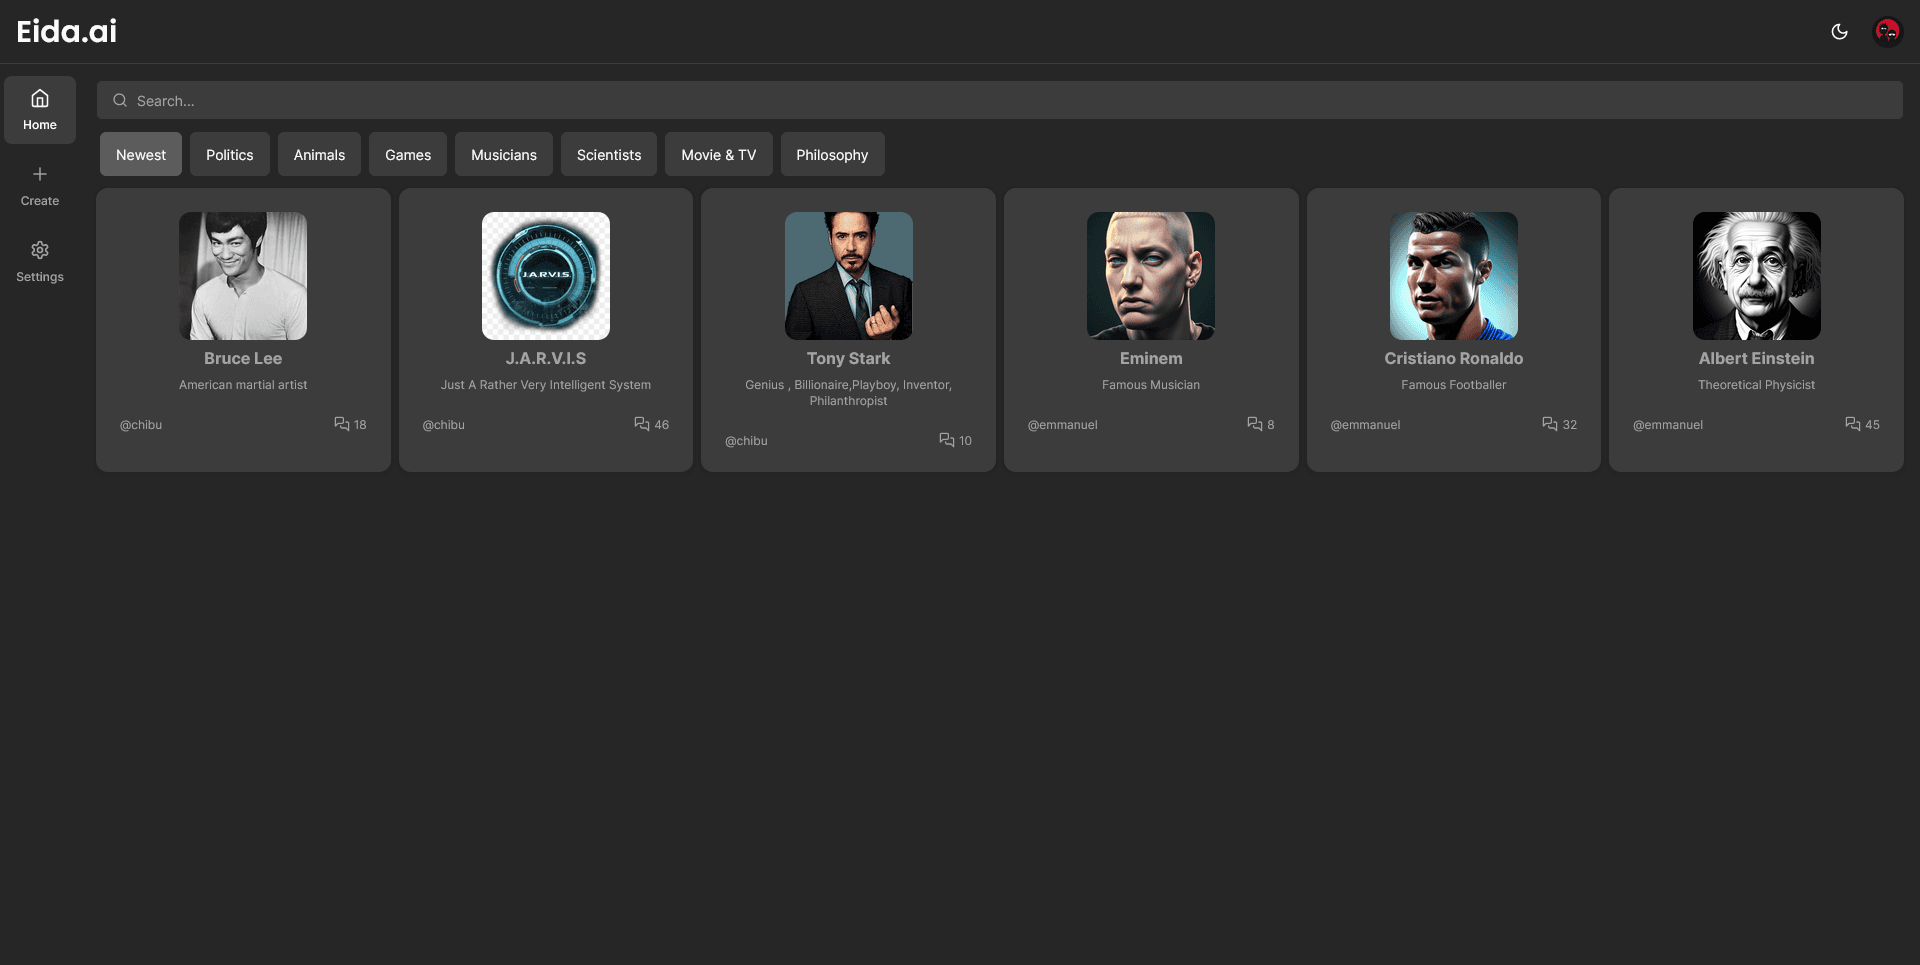Screen dimensions: 1920x965
Task: Click the Albert Einstein name title
Action: (x=1757, y=358)
